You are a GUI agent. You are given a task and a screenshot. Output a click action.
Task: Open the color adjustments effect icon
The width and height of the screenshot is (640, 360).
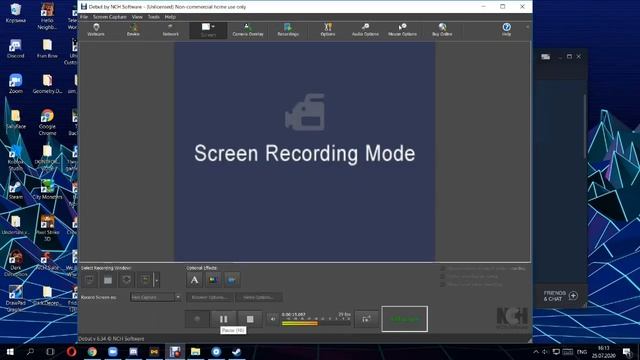click(x=213, y=280)
